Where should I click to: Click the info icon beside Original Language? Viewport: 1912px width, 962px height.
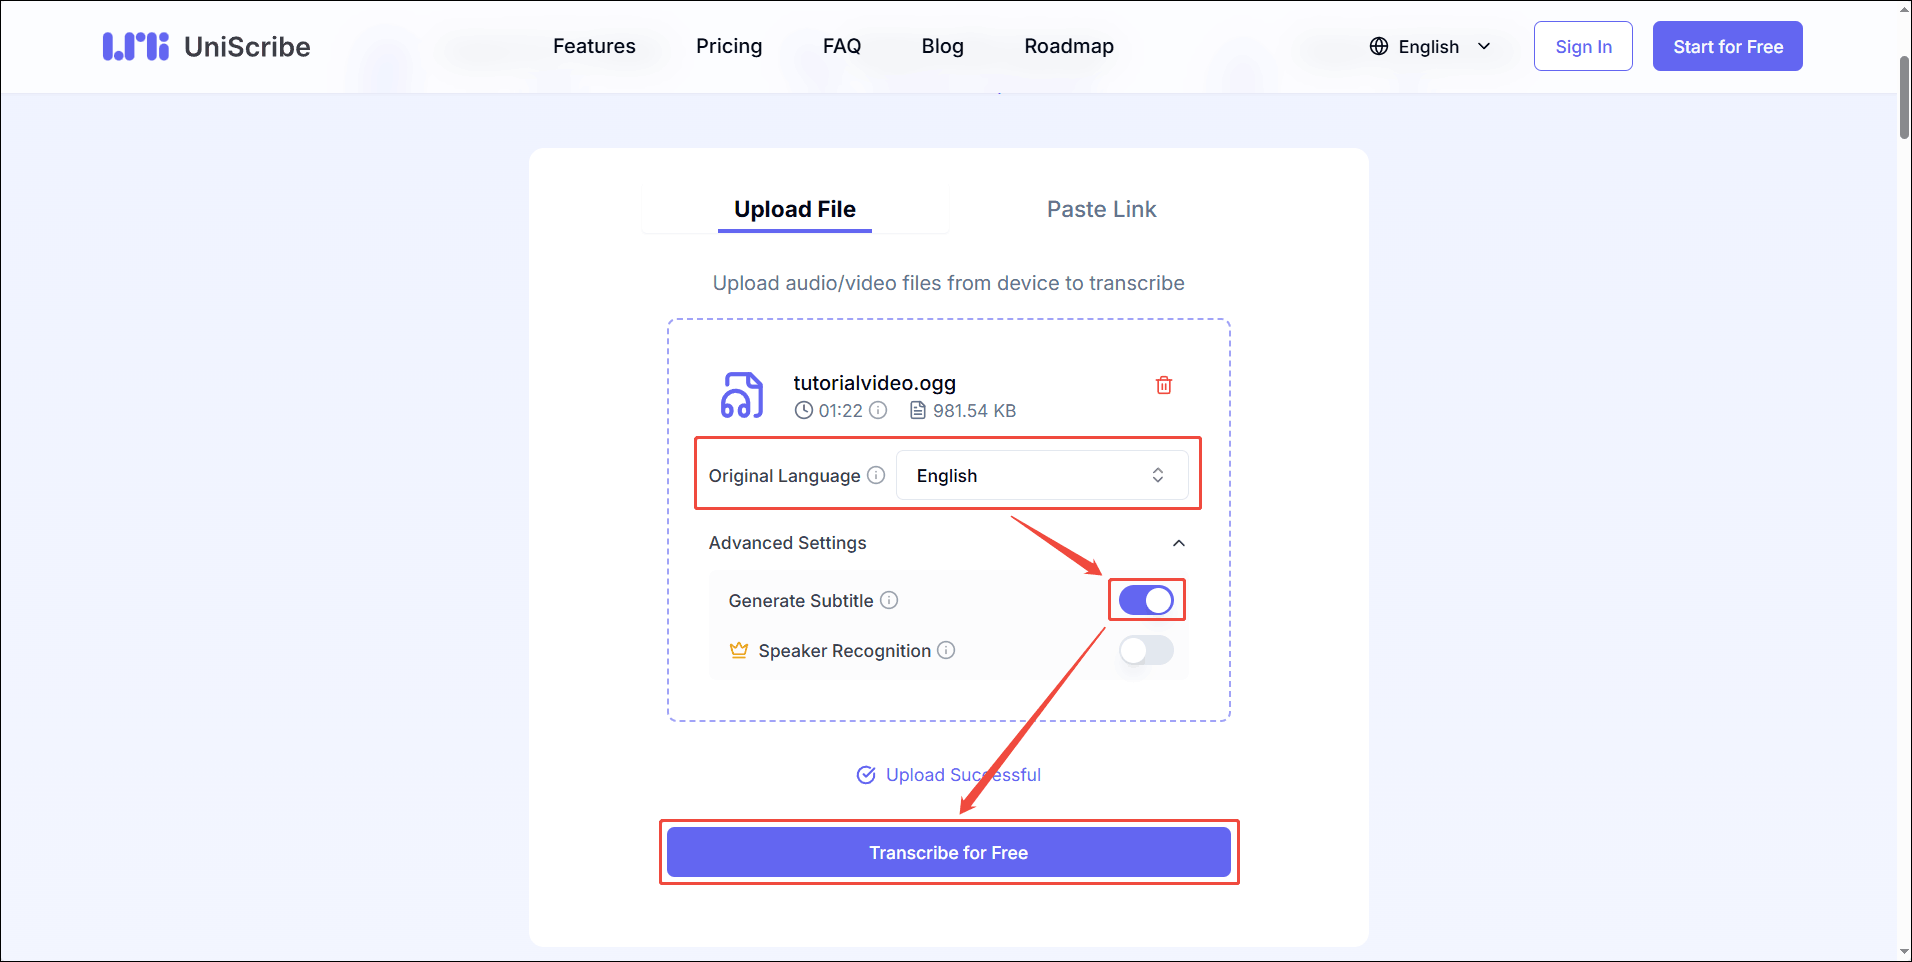pos(876,475)
